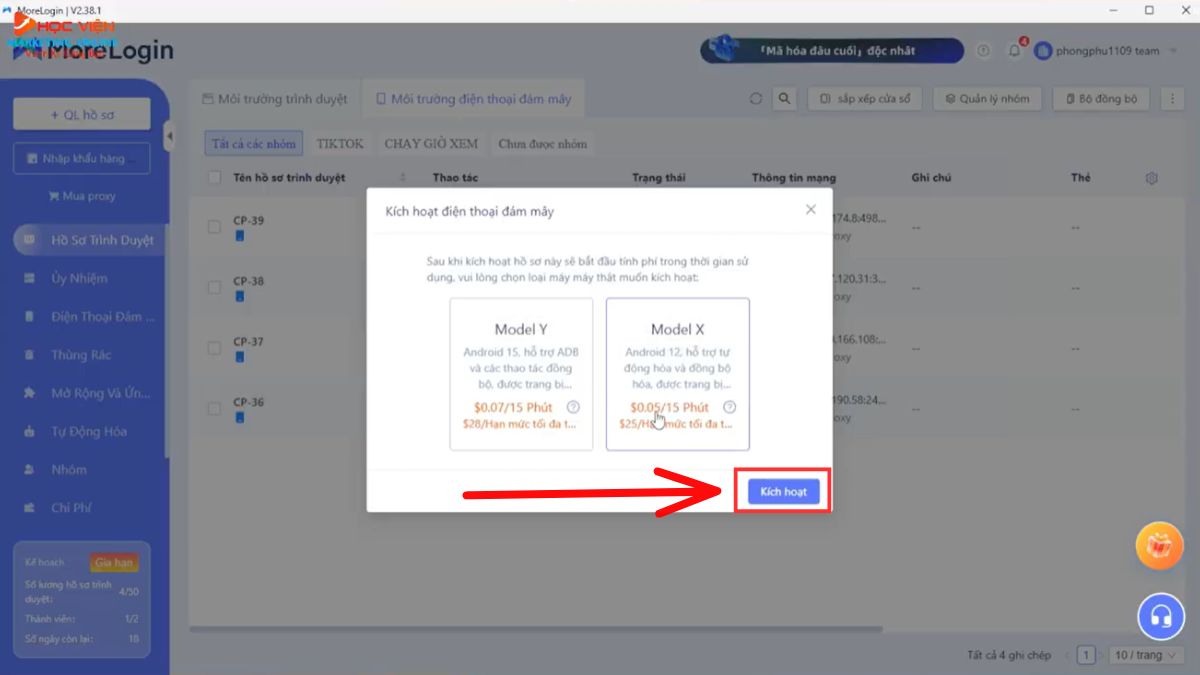Click the profile name CP-37
1200x675 pixels.
[x=249, y=341]
